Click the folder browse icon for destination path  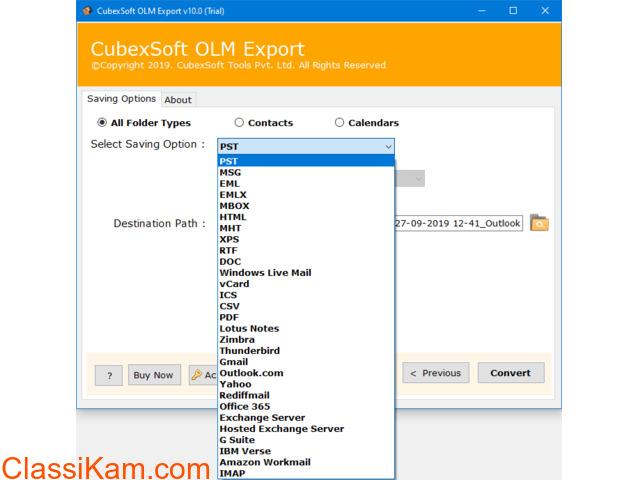click(539, 223)
